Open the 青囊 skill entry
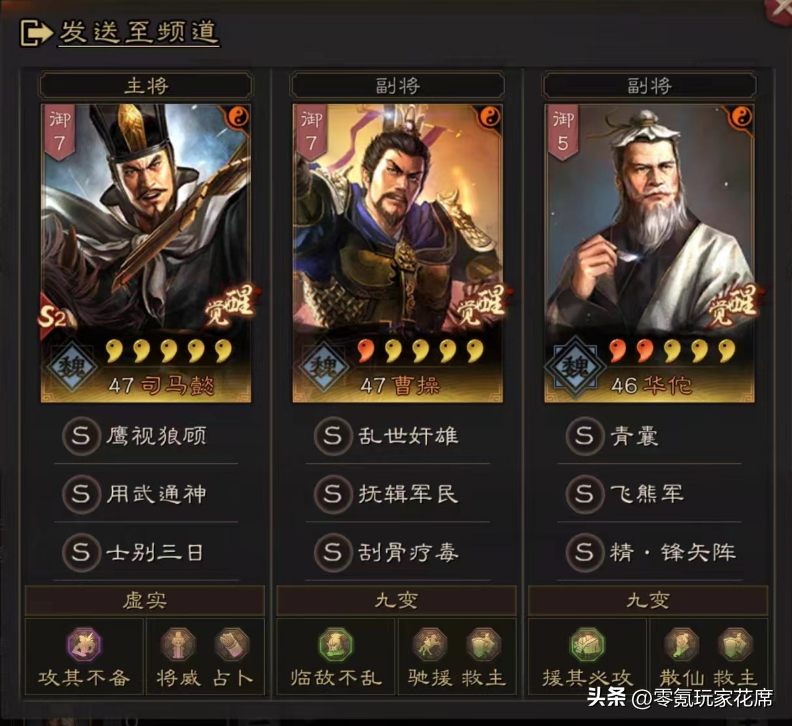Image resolution: width=792 pixels, height=726 pixels. tap(649, 435)
